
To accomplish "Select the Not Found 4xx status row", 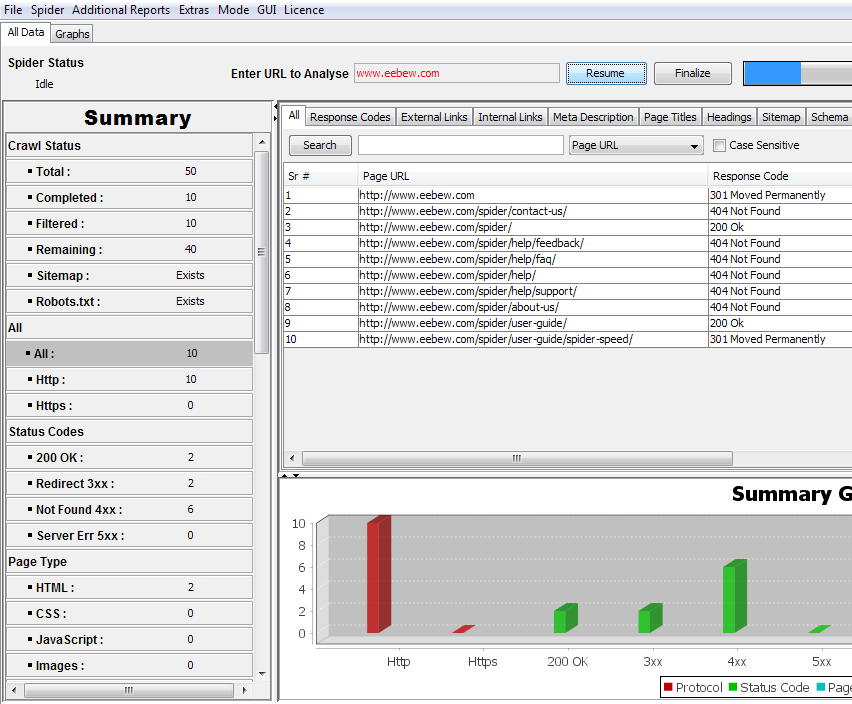I will click(129, 510).
